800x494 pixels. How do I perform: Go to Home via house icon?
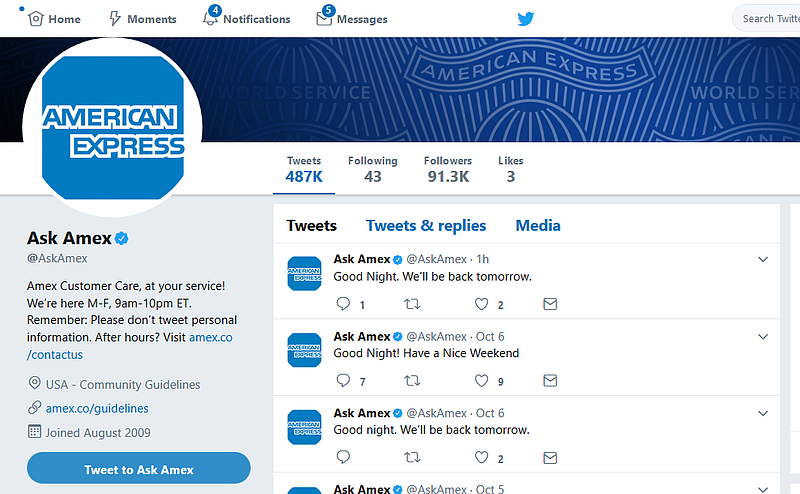coord(36,19)
